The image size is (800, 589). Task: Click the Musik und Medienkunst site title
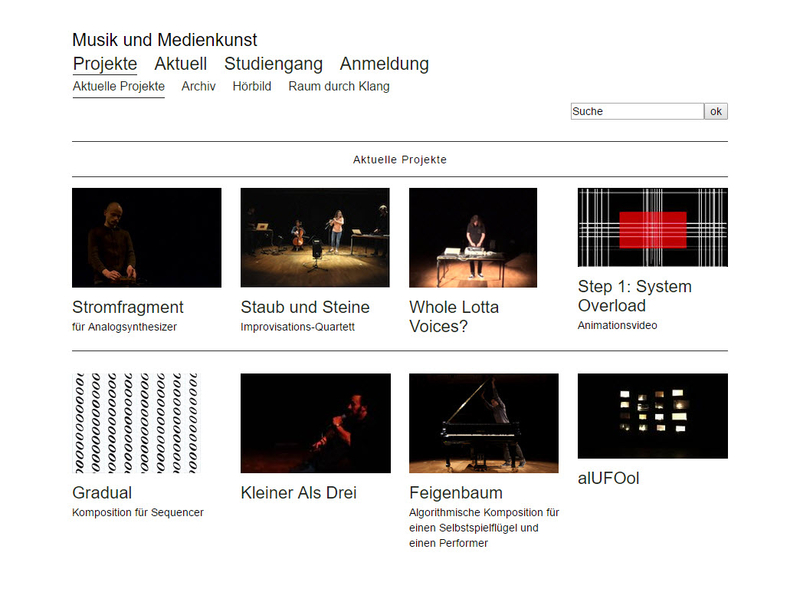point(164,40)
